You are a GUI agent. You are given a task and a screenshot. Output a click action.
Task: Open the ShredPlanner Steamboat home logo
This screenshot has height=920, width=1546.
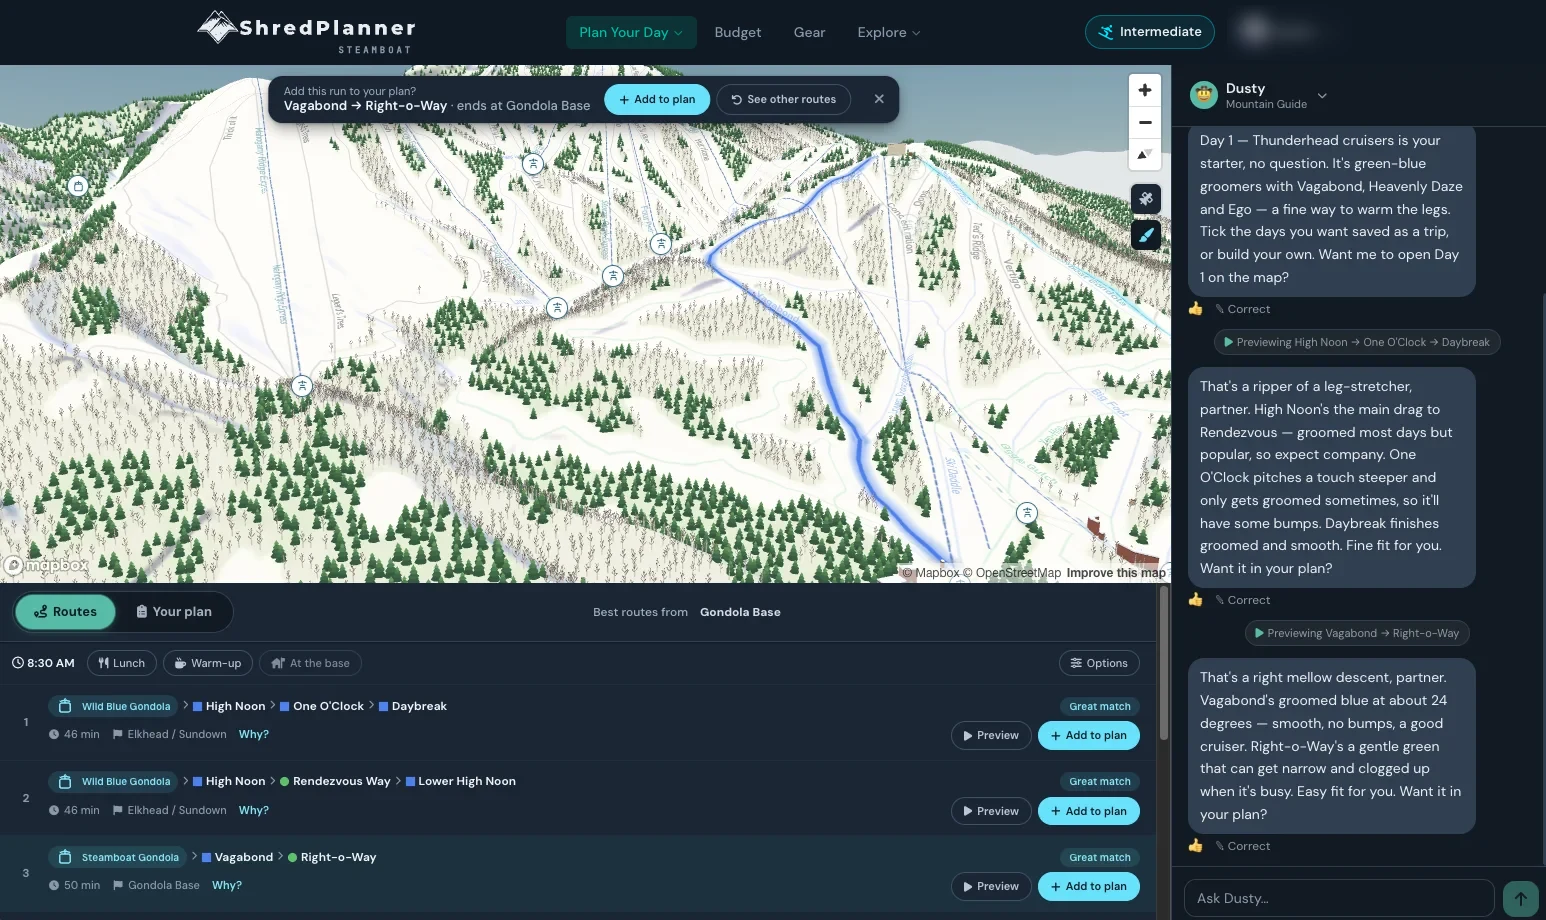[307, 31]
